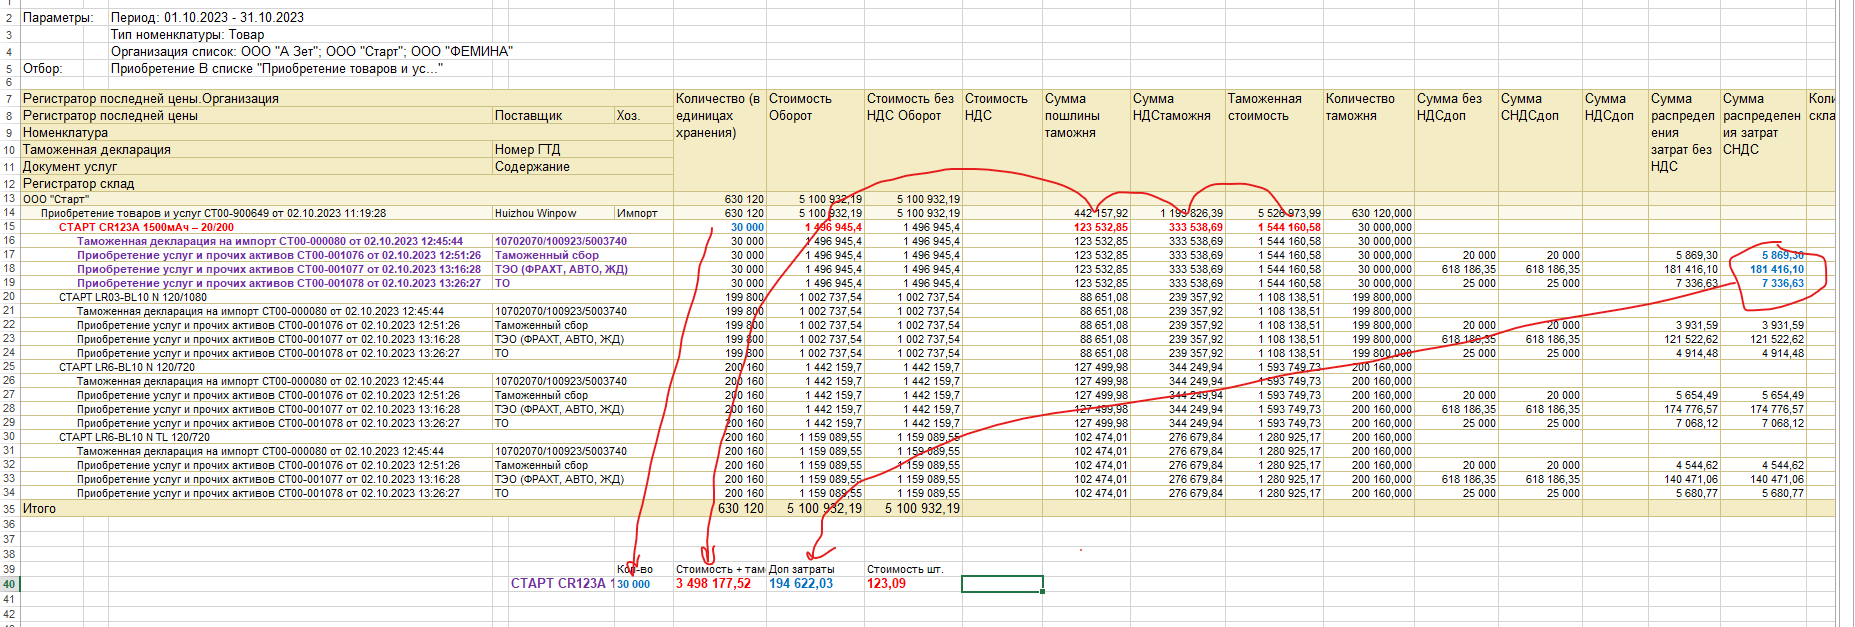Image resolution: width=1855 pixels, height=627 pixels.
Task: Click the ООО "Старт" organization row
Action: pyautogui.click(x=56, y=199)
